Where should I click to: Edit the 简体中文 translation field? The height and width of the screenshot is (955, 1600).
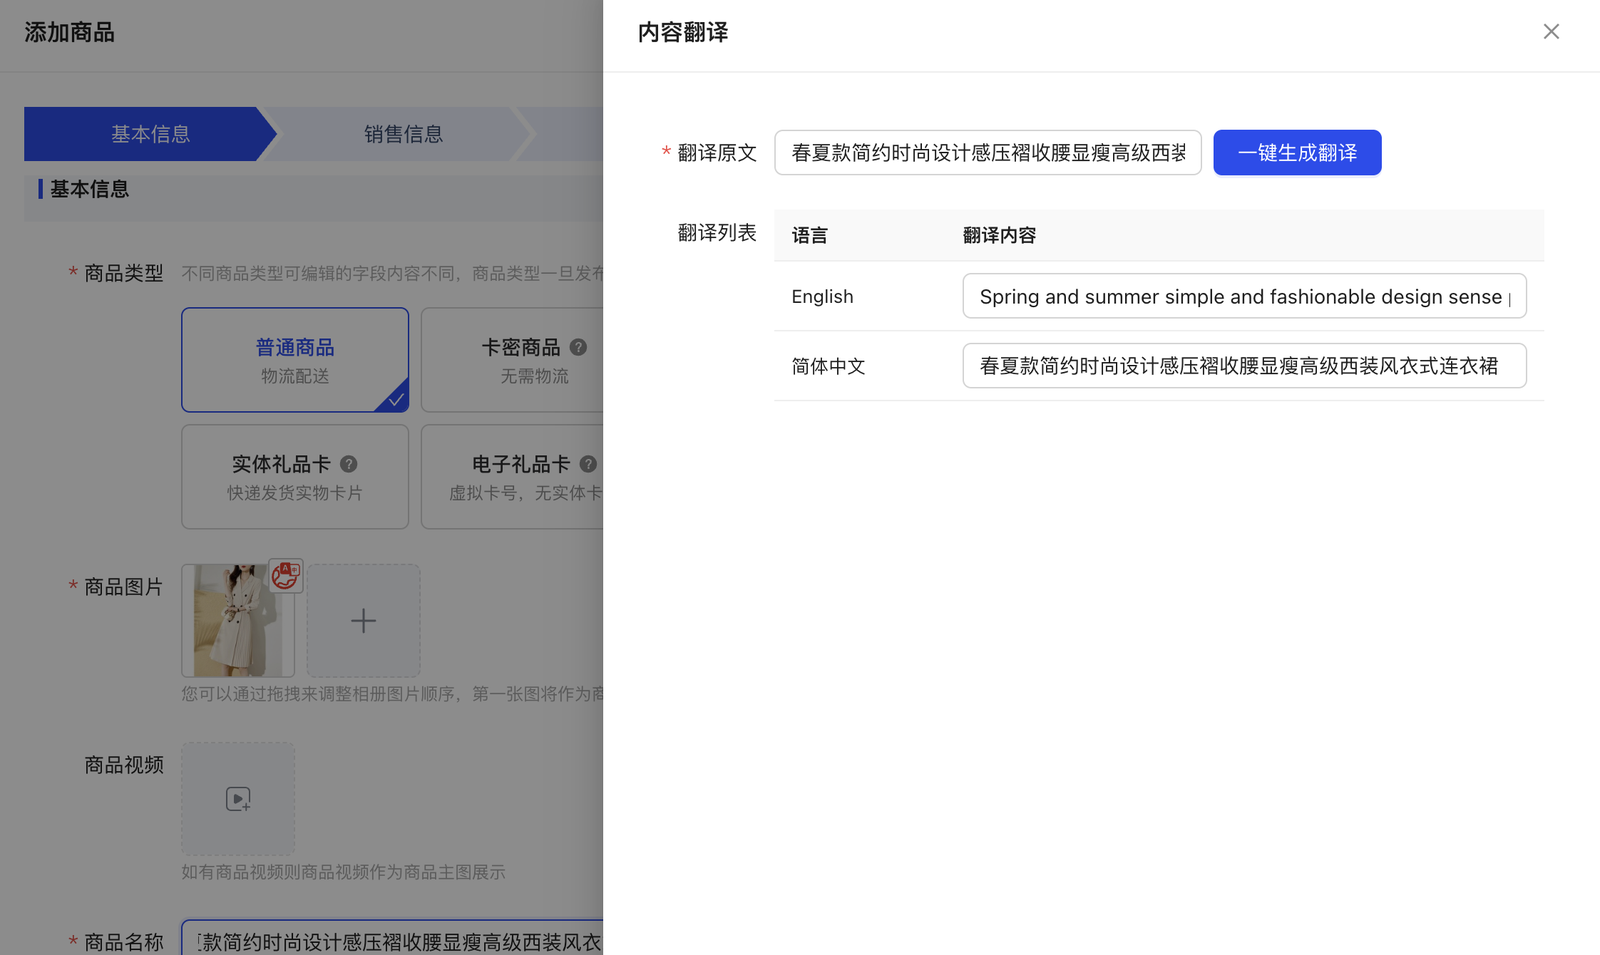click(1243, 366)
